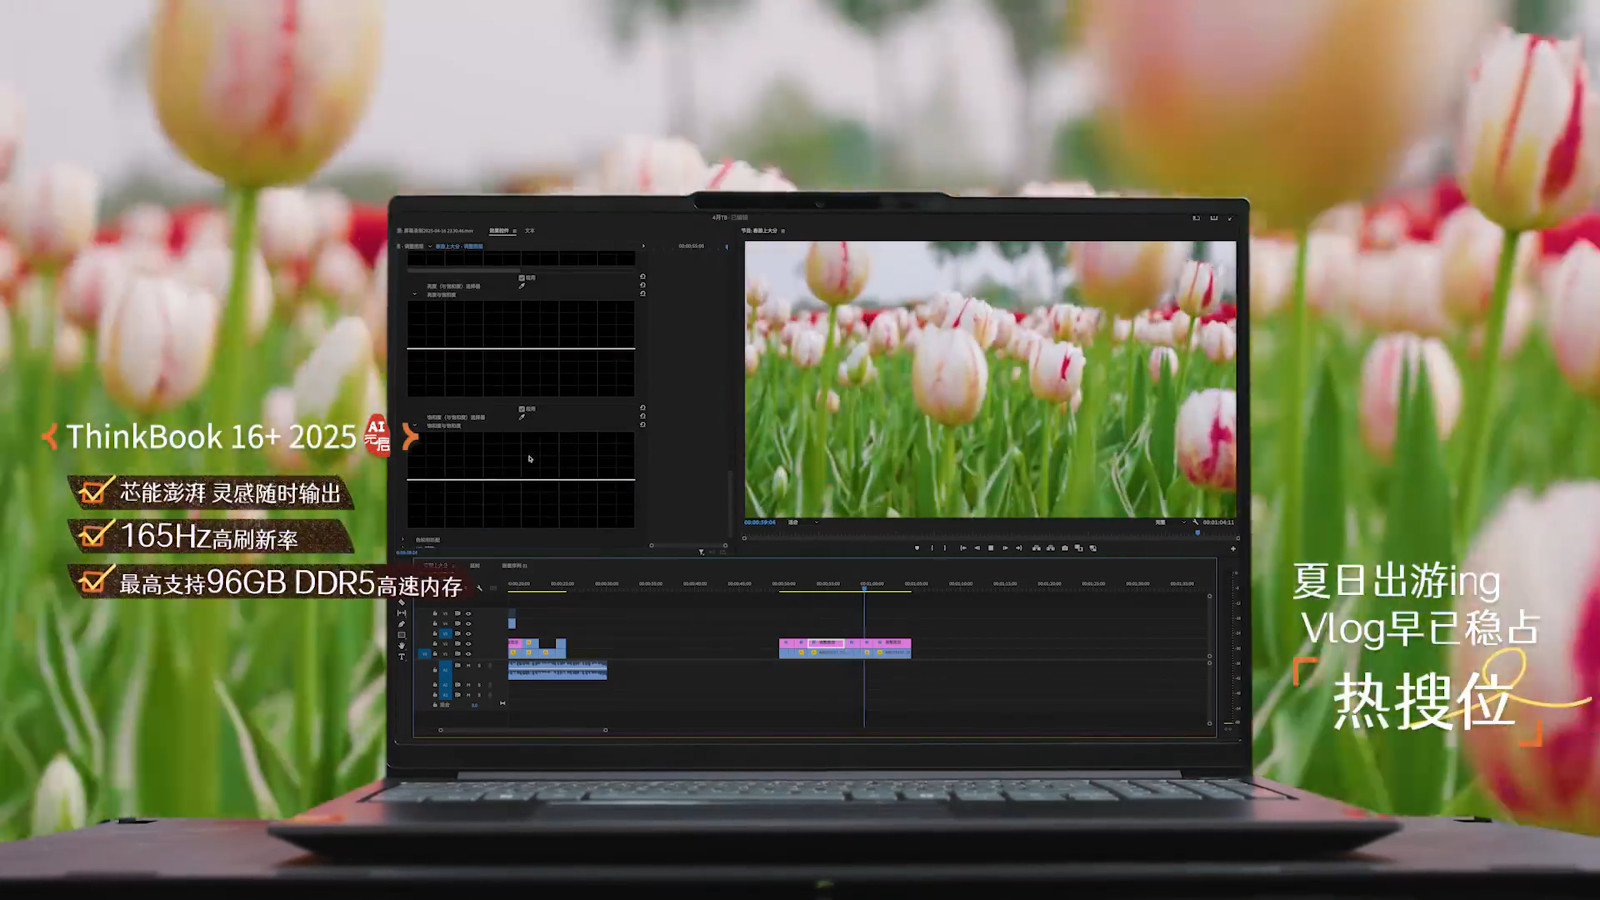
Task: Open the 完整 playback resolution dropdown
Action: tap(1171, 522)
